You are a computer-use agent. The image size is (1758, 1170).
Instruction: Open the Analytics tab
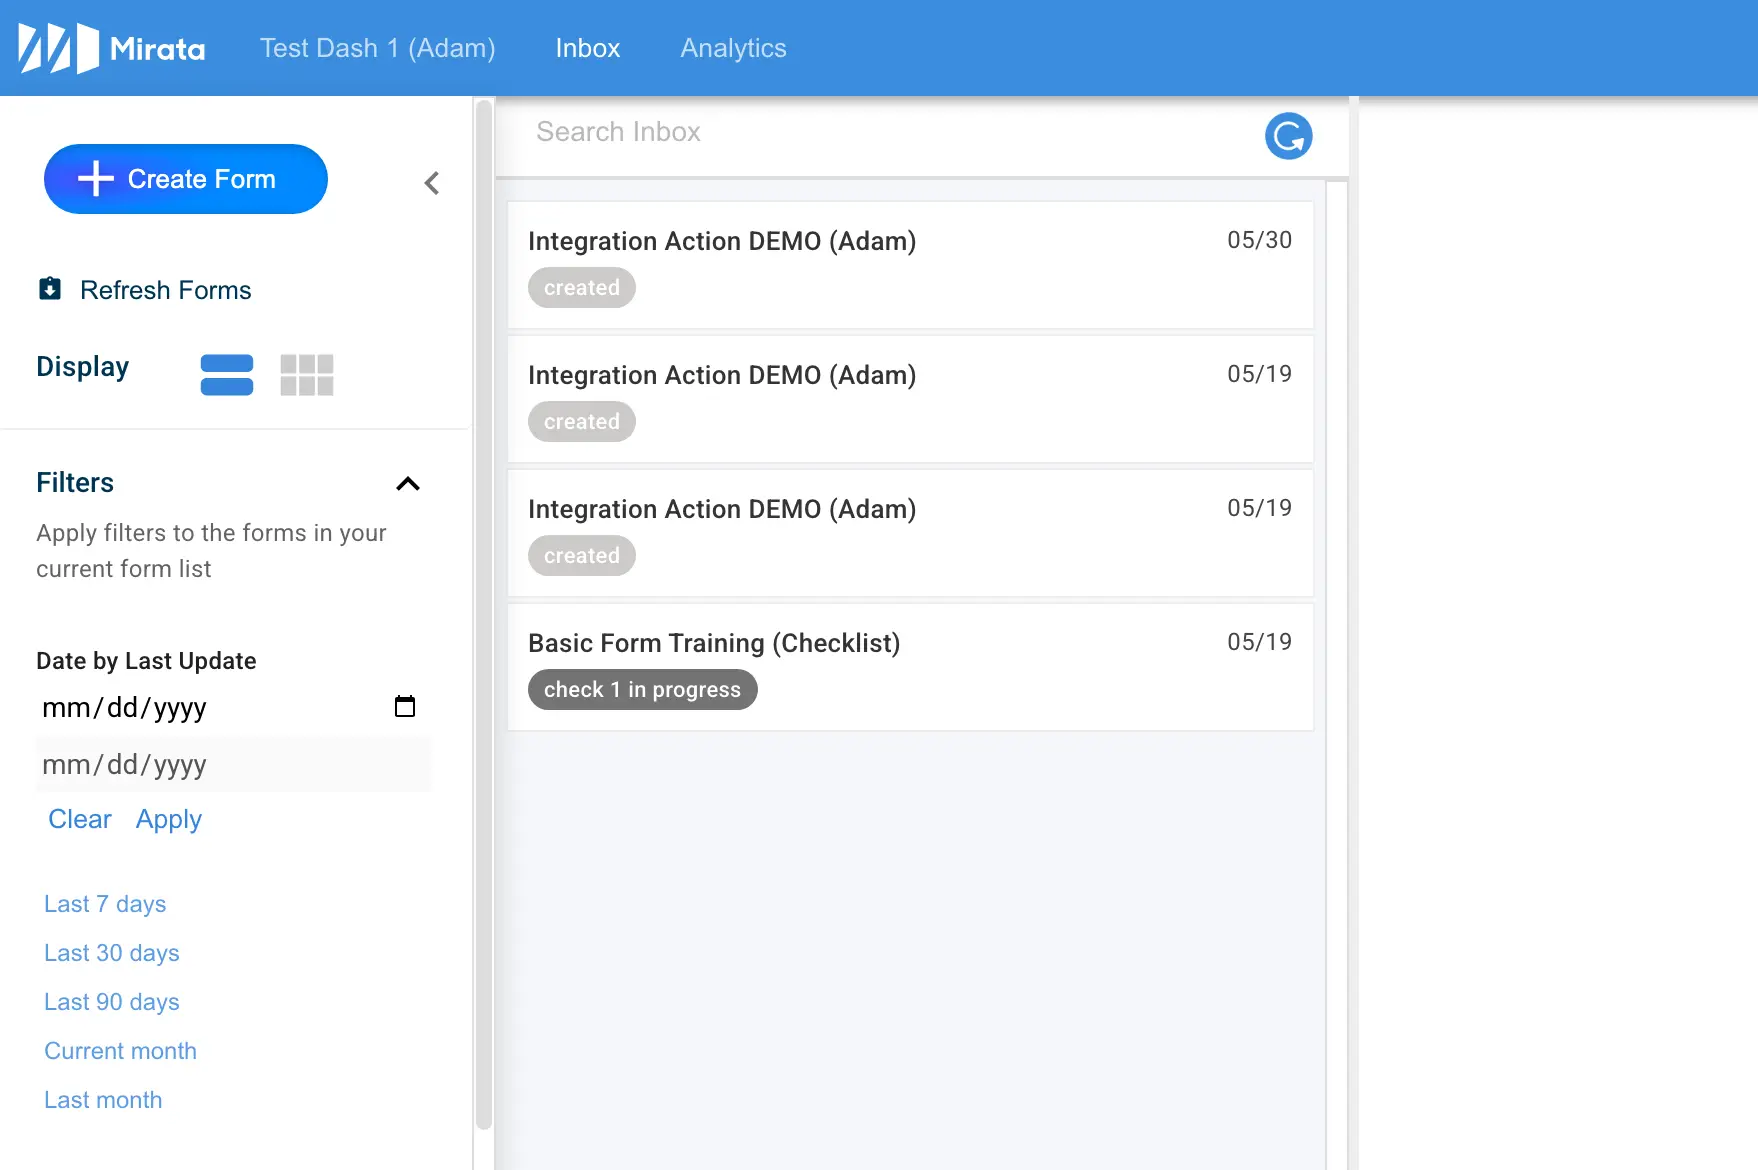point(733,48)
